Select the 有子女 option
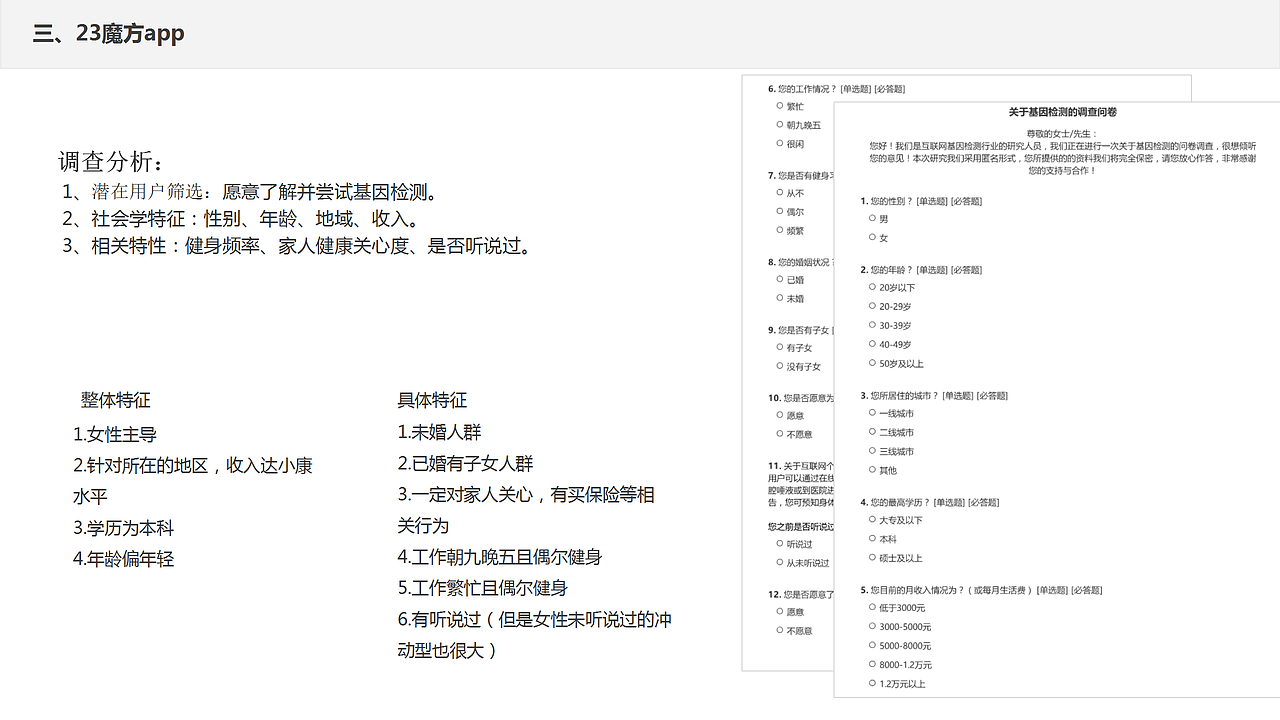This screenshot has width=1280, height=720. click(x=780, y=347)
